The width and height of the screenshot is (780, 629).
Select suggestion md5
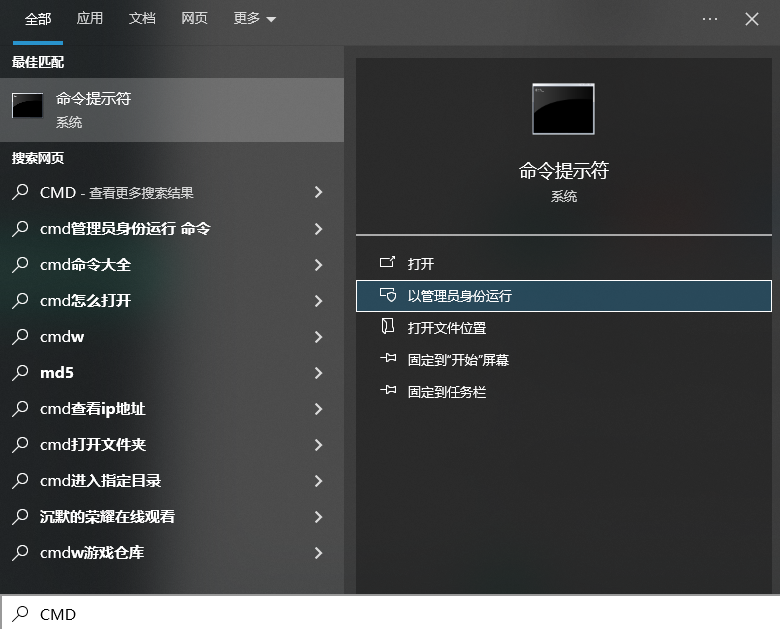pyautogui.click(x=172, y=373)
